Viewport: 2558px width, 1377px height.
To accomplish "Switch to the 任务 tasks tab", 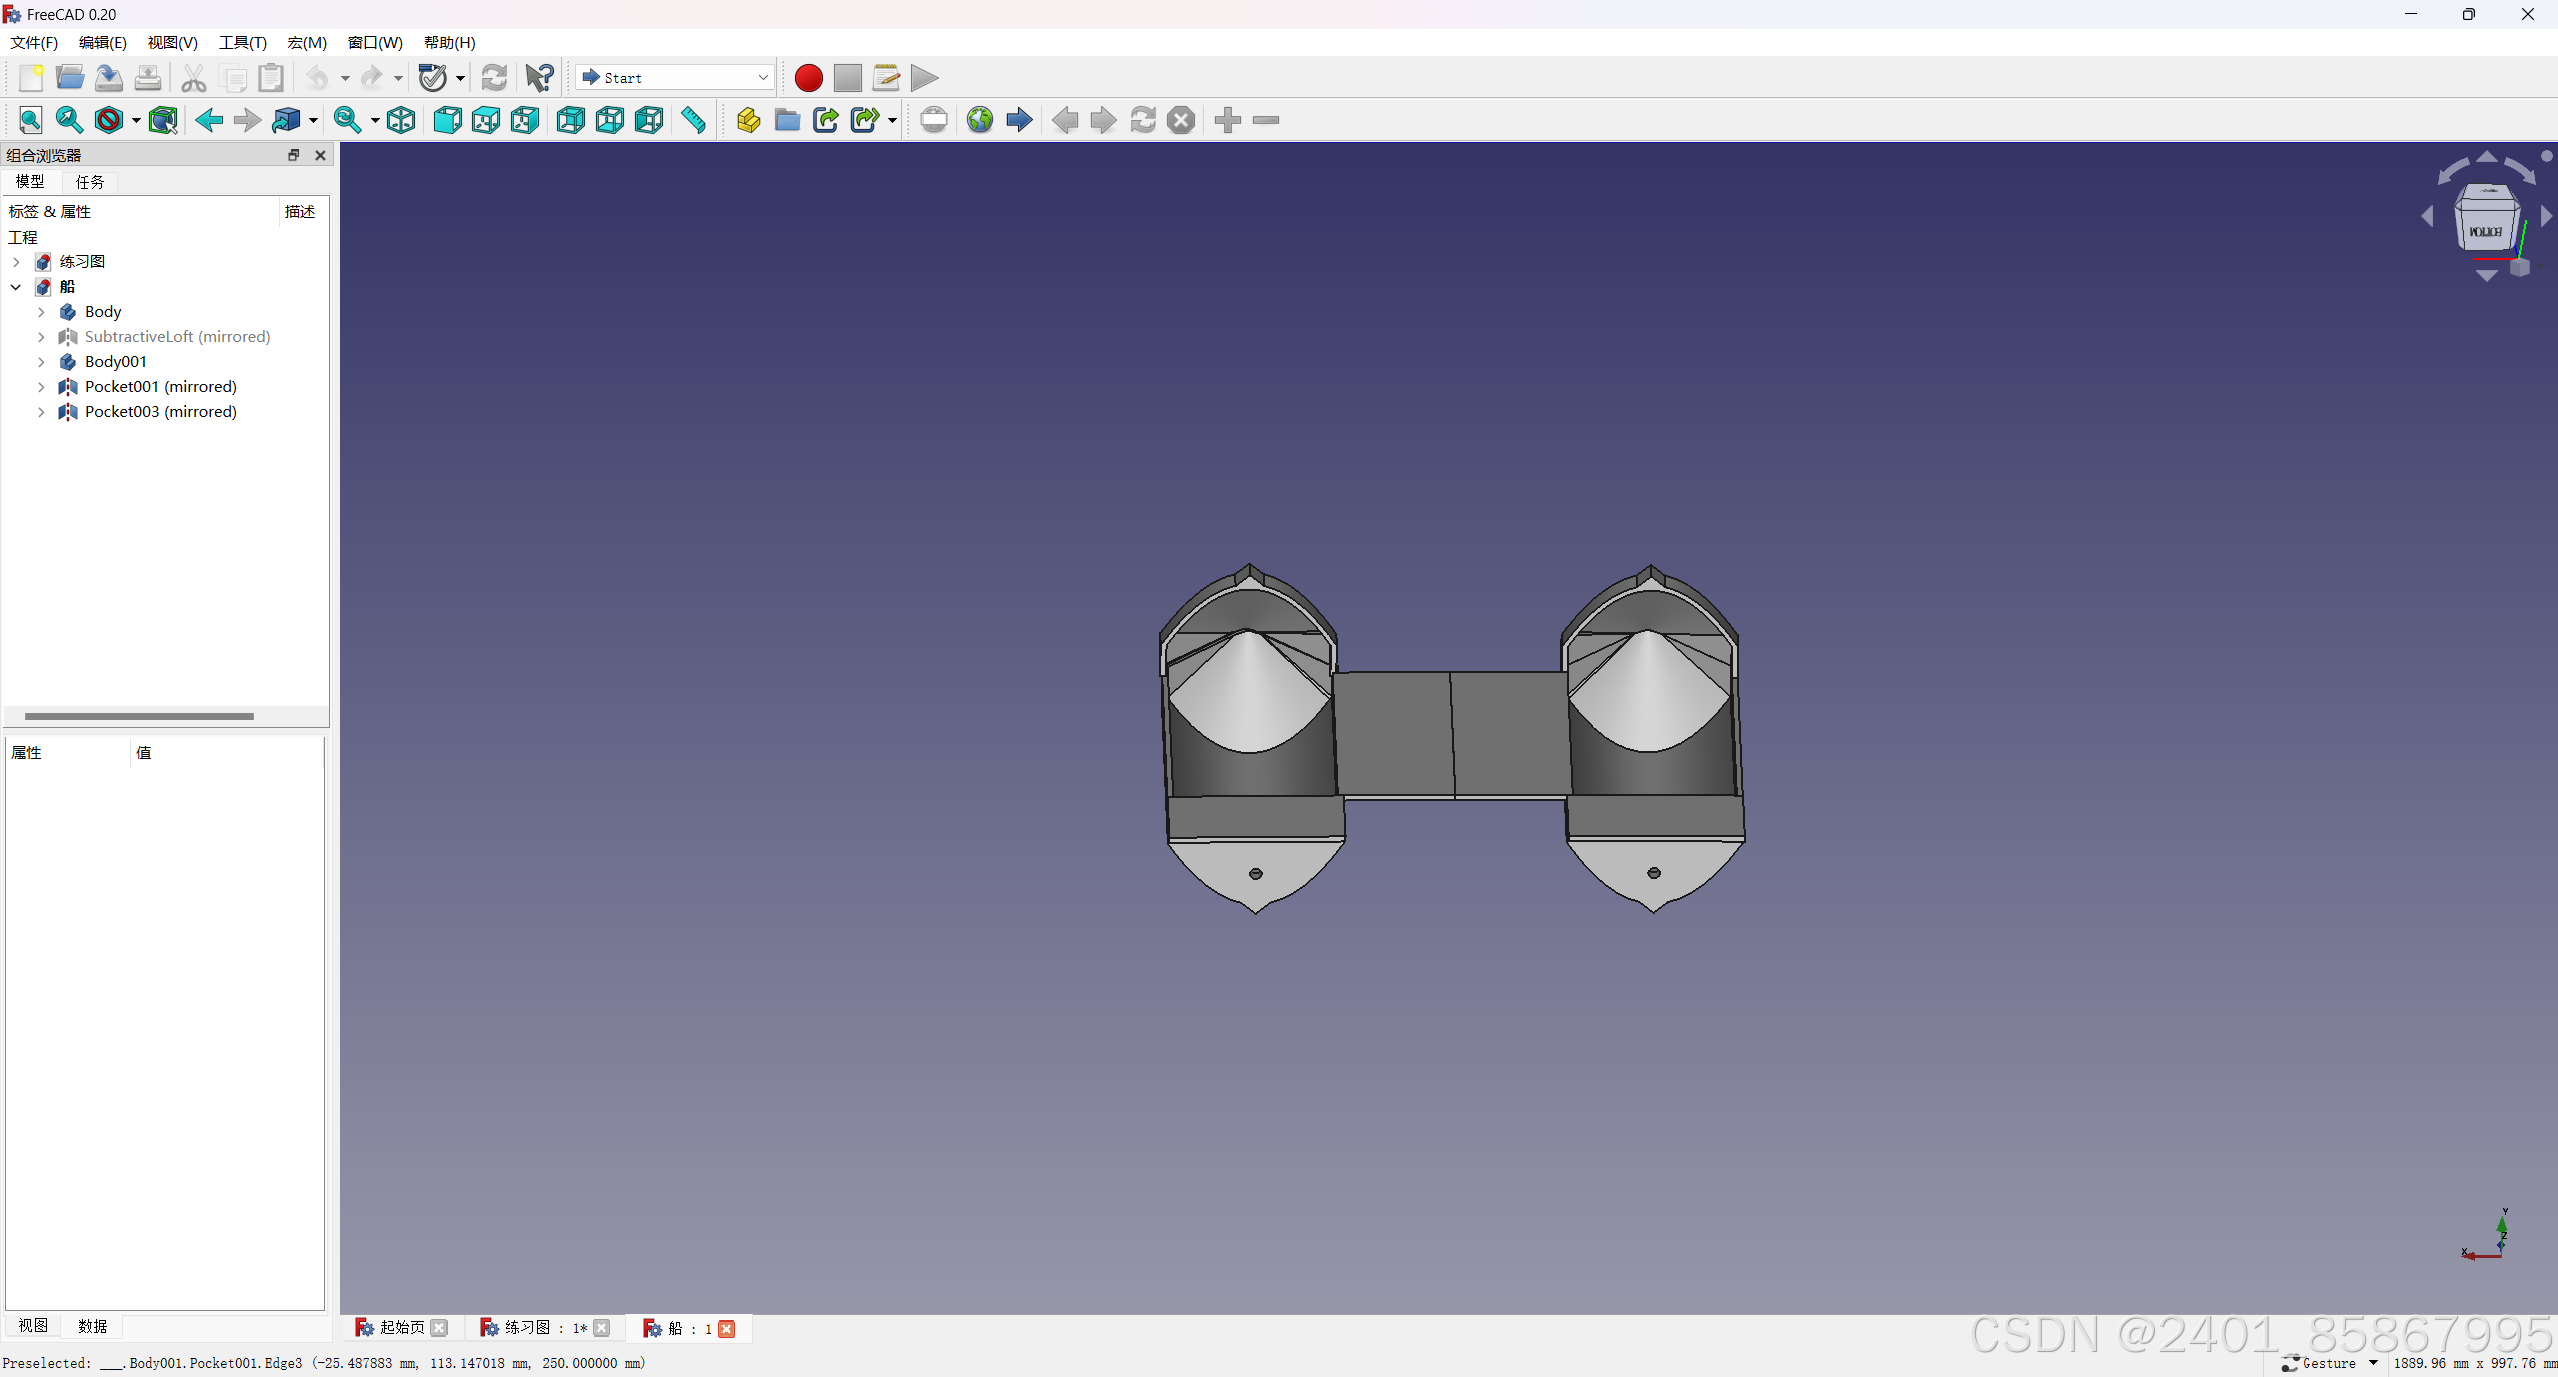I will coord(89,181).
